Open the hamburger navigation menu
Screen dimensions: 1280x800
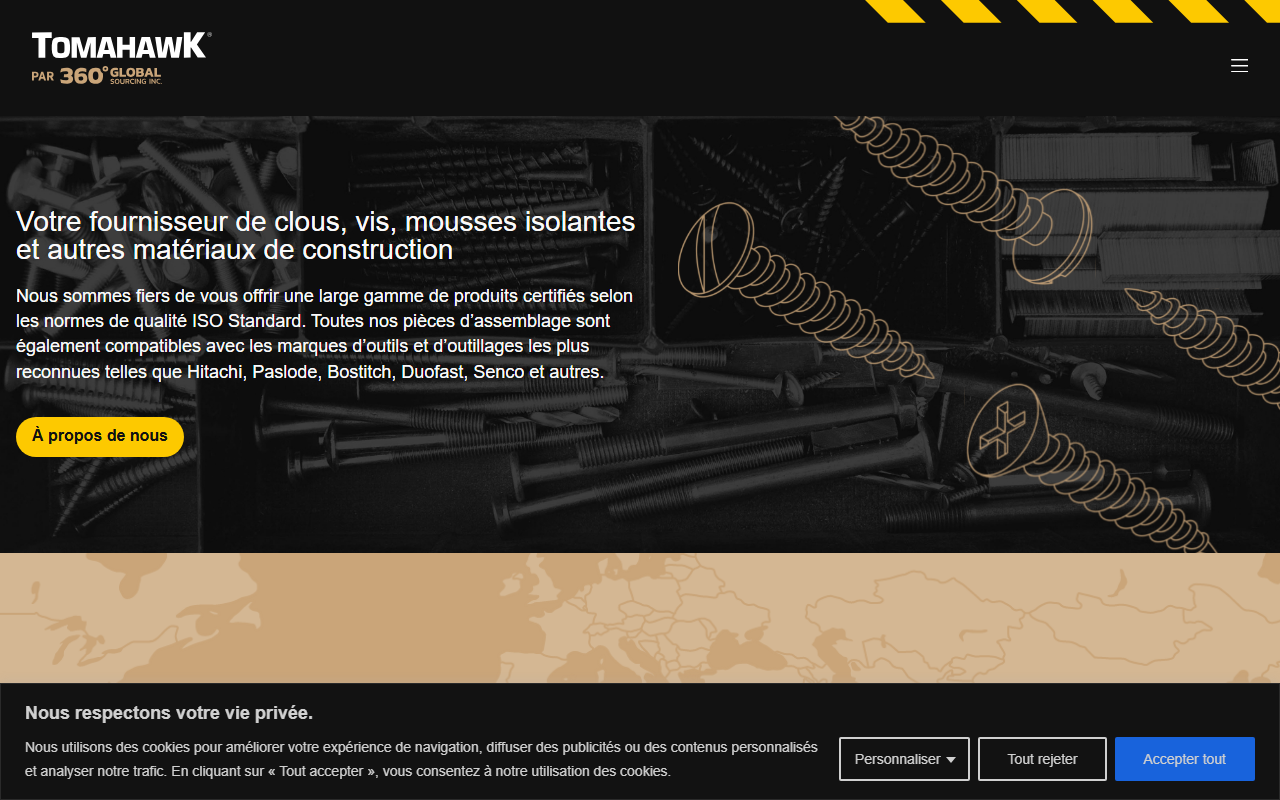pos(1239,66)
